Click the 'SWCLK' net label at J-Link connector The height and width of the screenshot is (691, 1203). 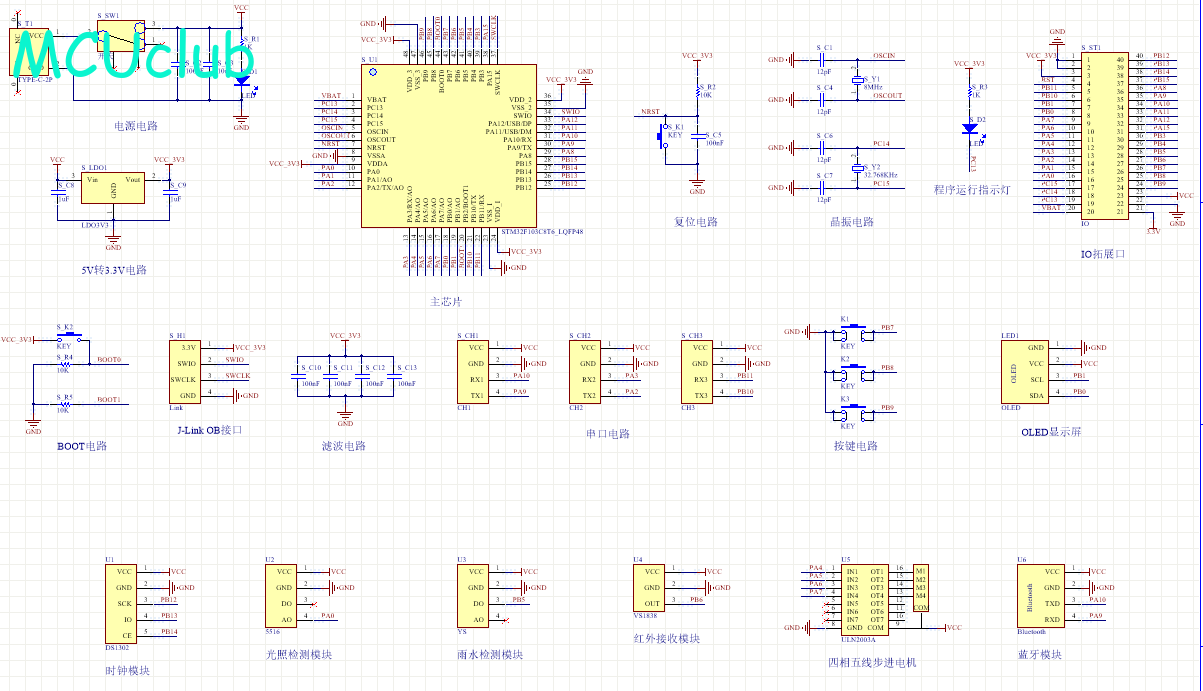(238, 376)
